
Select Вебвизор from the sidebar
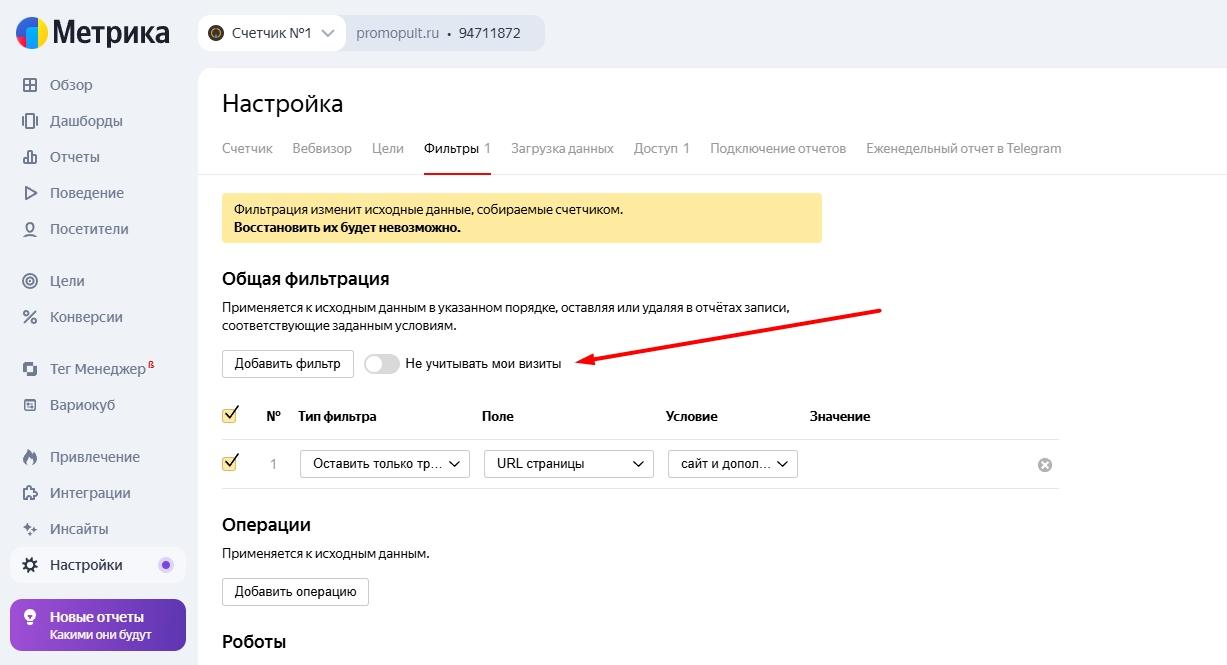click(320, 148)
